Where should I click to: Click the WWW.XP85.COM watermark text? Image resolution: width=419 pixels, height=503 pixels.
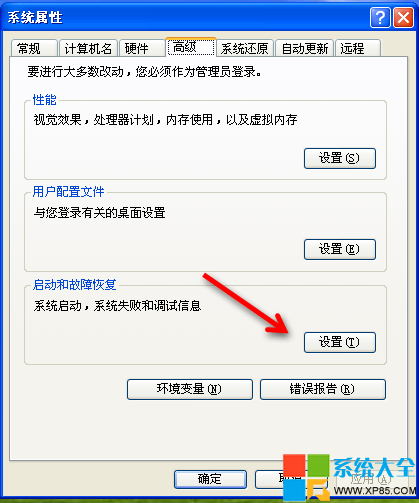pyautogui.click(x=375, y=491)
